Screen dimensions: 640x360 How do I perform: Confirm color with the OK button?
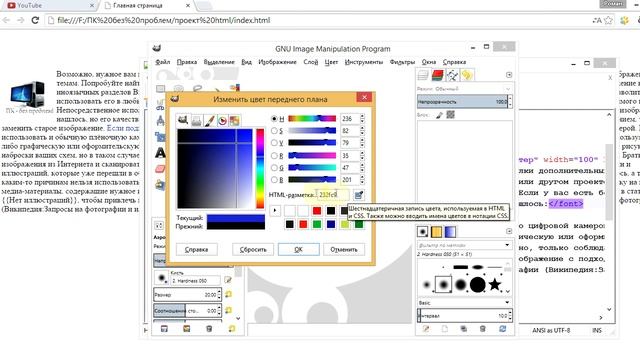coord(298,249)
